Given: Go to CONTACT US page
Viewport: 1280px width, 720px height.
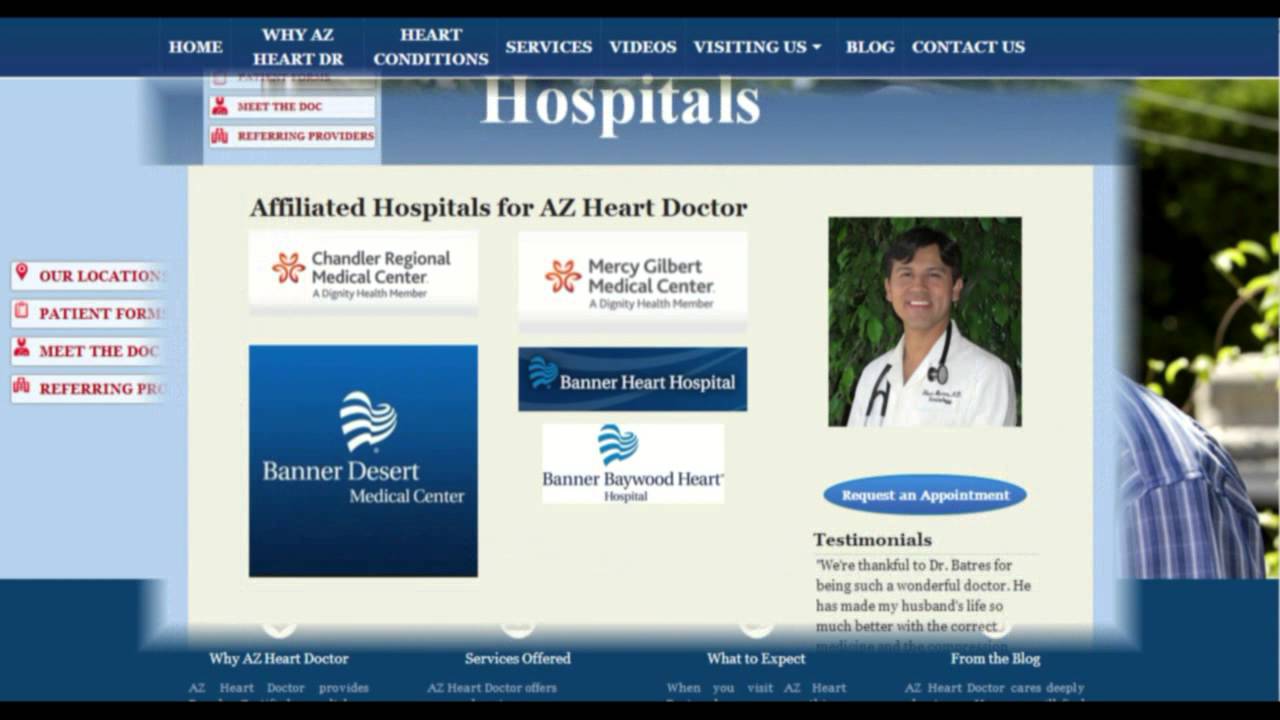Looking at the screenshot, I should click(x=968, y=47).
